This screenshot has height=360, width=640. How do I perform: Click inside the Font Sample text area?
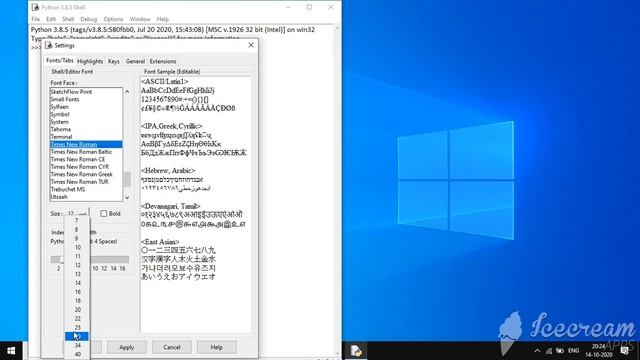tap(196, 204)
